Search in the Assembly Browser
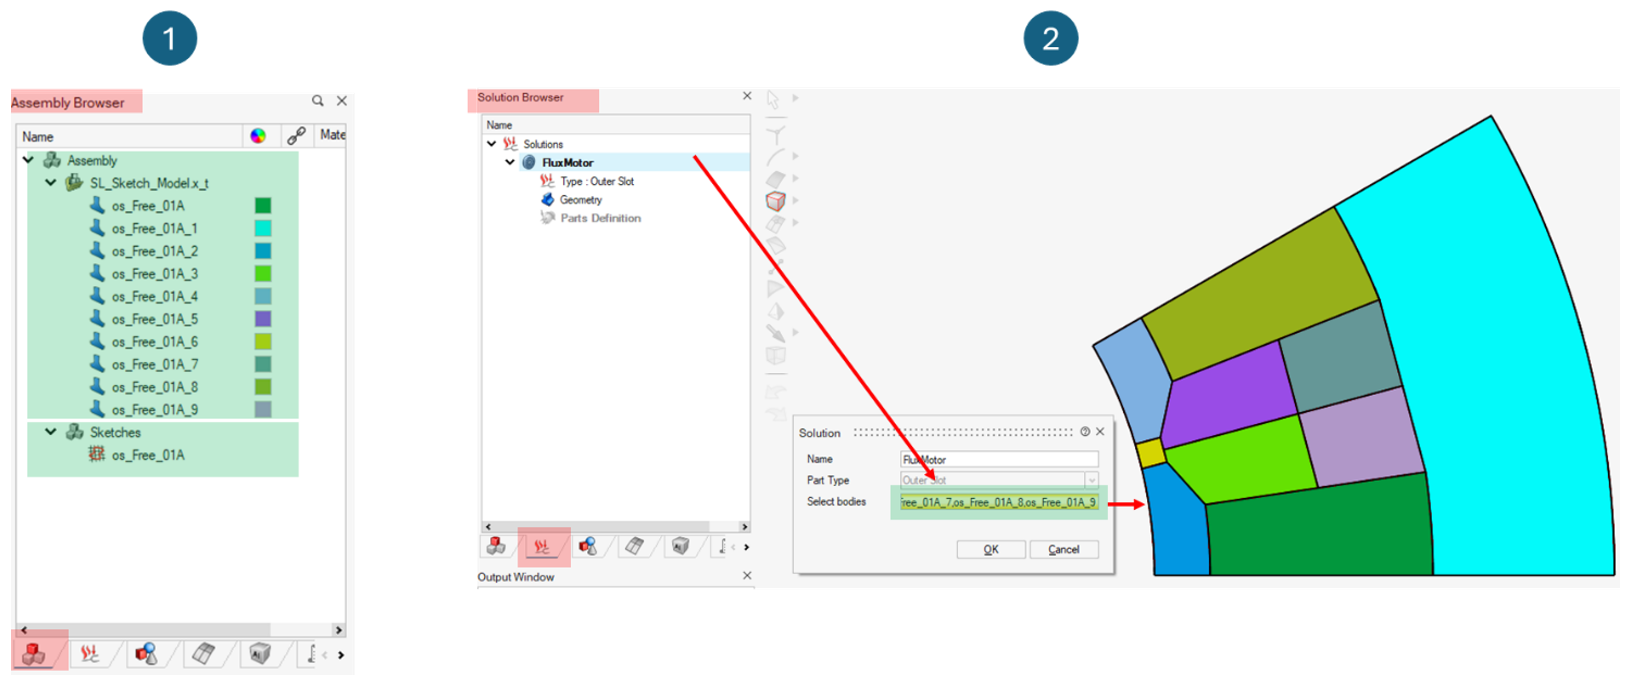This screenshot has width=1638, height=681. 317,101
